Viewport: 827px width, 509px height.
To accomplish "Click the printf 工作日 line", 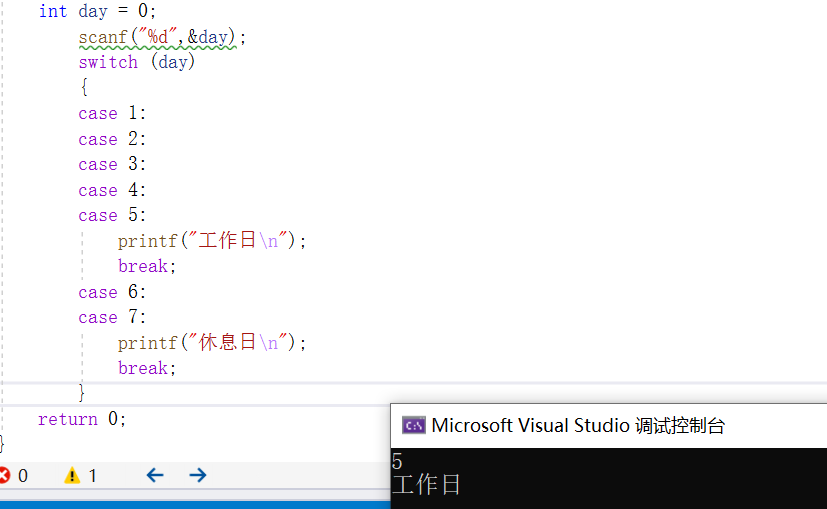I will pos(211,241).
